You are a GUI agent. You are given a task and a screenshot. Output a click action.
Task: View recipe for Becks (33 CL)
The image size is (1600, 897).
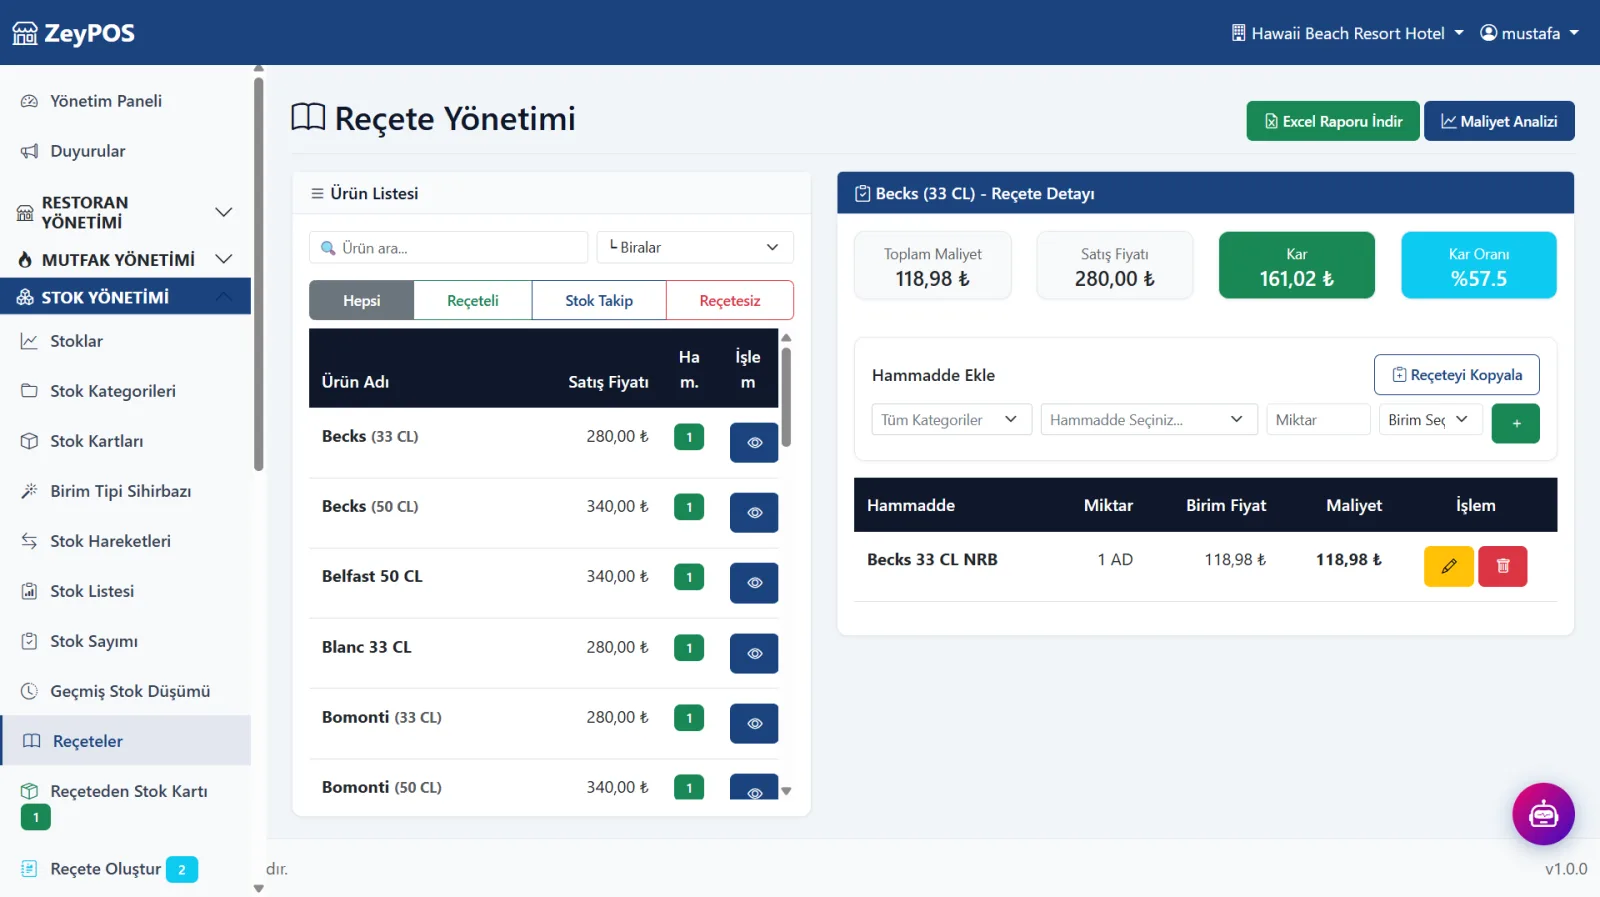[754, 442]
